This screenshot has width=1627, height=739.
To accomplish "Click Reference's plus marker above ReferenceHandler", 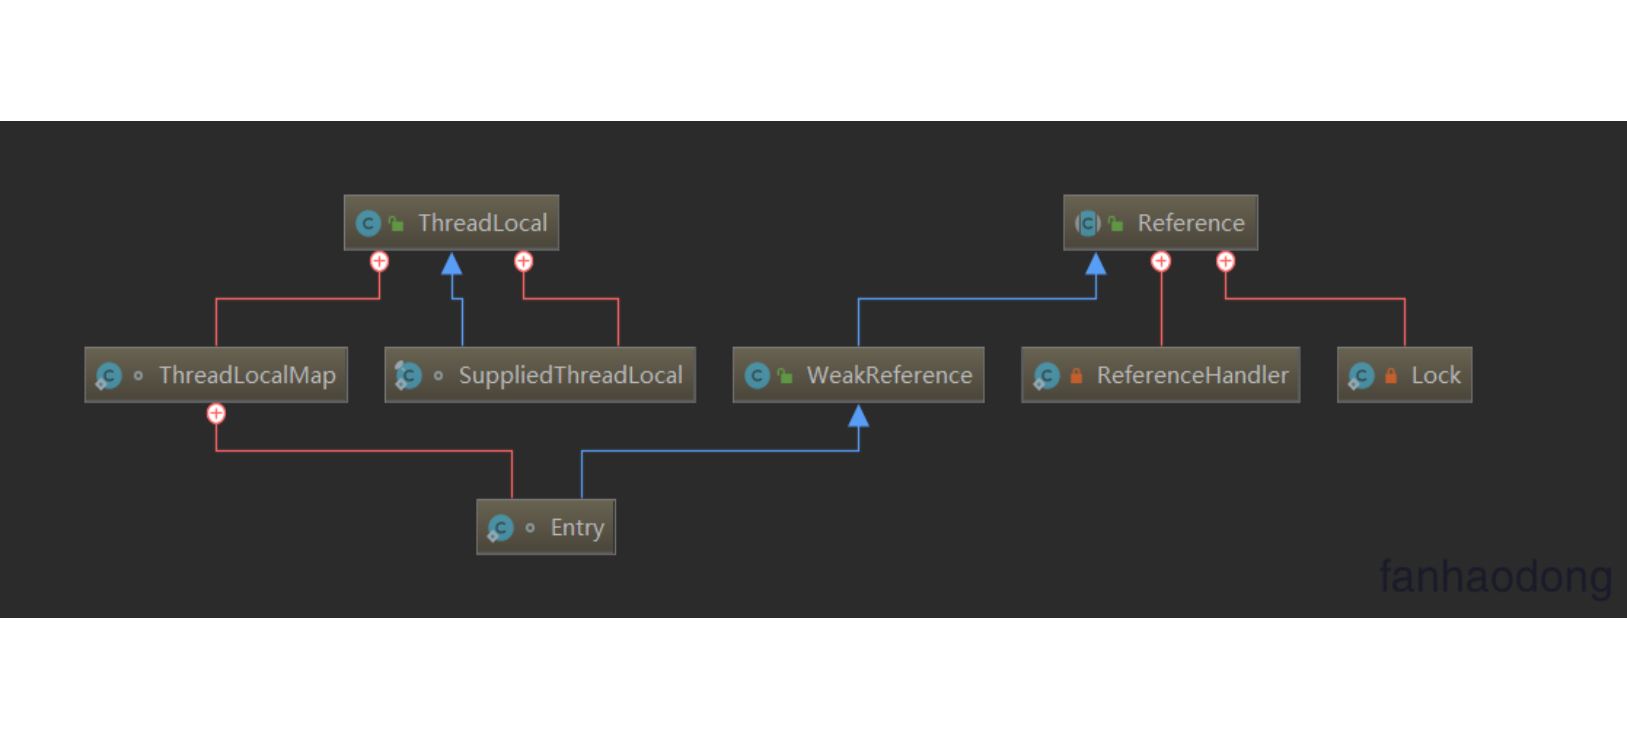I will (x=1160, y=262).
